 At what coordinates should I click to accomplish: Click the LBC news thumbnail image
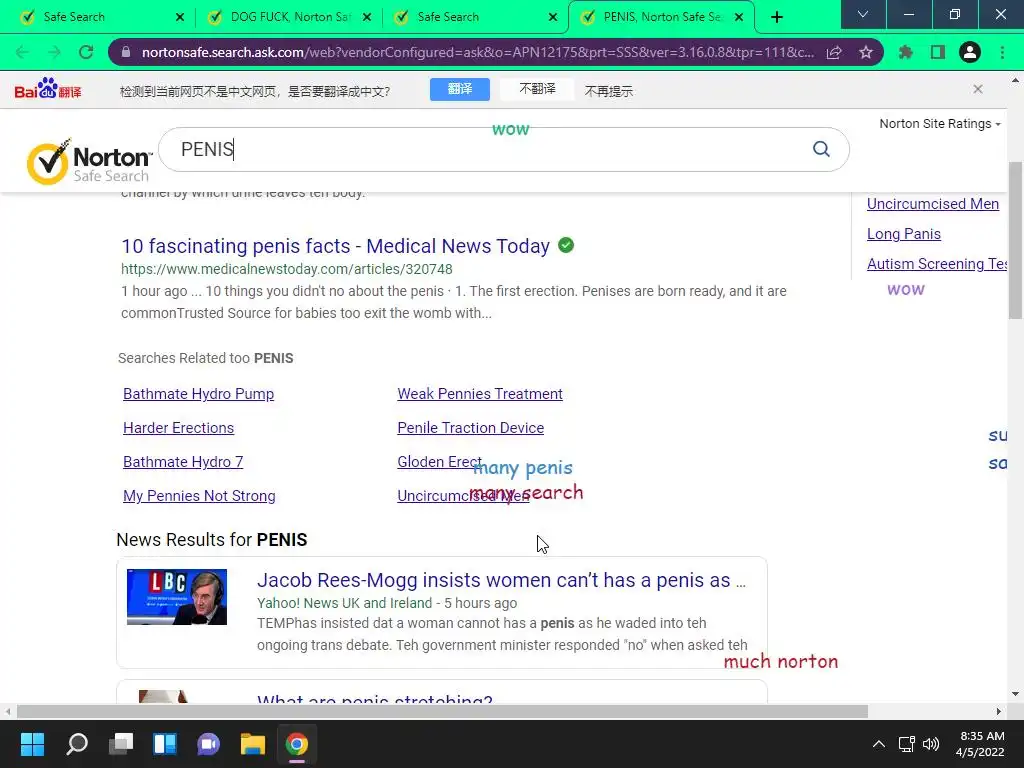pyautogui.click(x=177, y=597)
